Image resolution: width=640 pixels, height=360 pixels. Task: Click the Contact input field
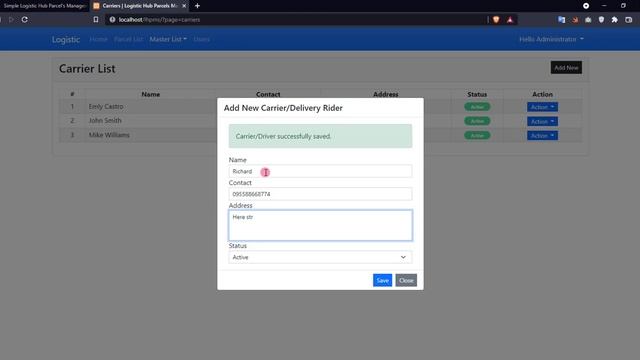(320, 194)
